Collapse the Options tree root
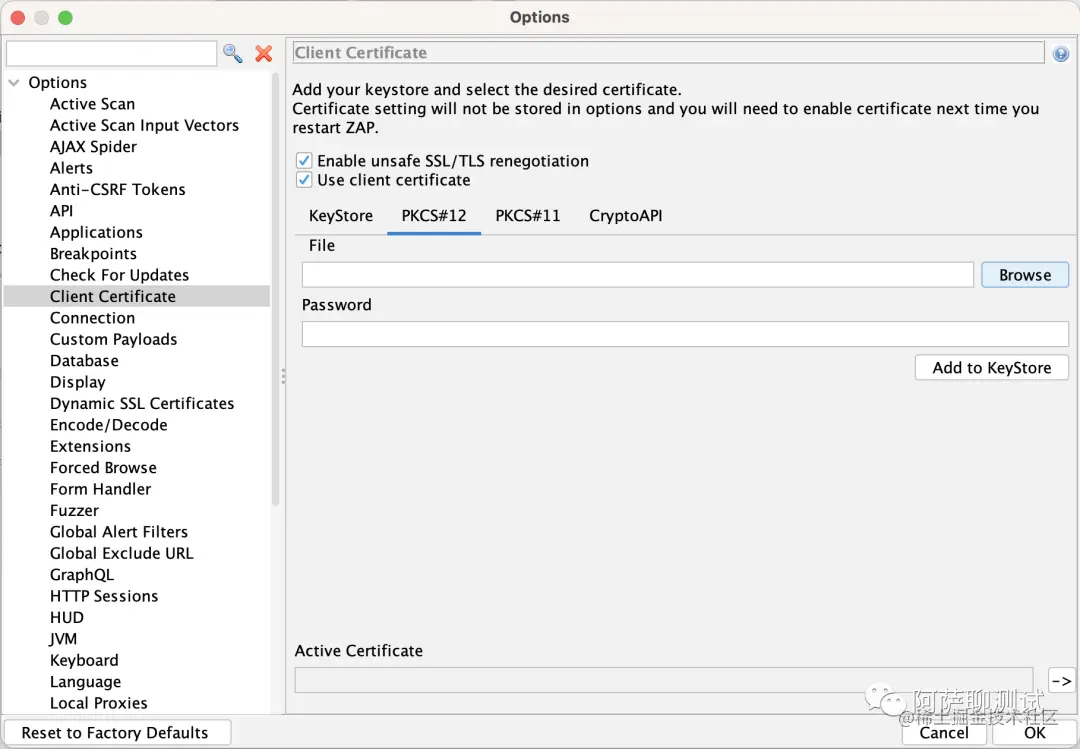 (14, 83)
